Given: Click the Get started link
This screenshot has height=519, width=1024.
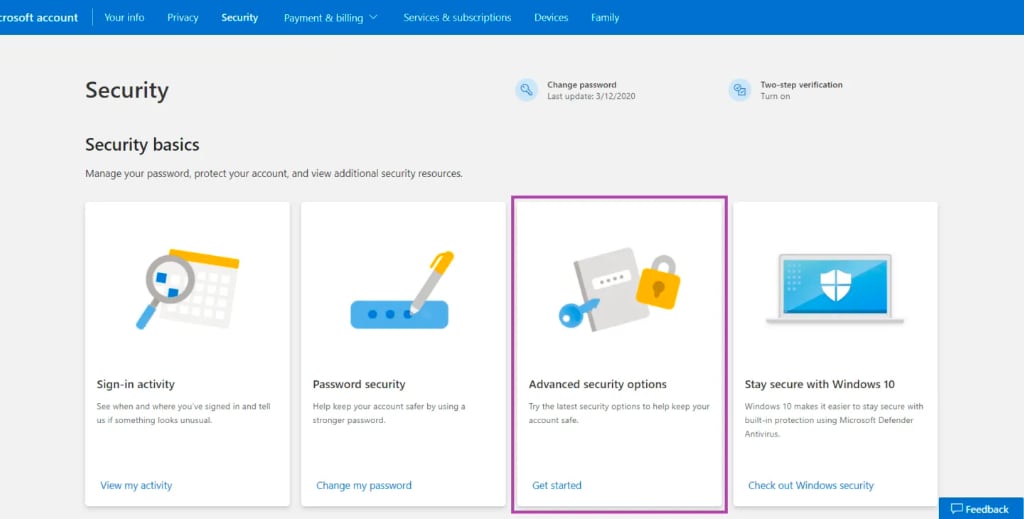Looking at the screenshot, I should pos(556,485).
